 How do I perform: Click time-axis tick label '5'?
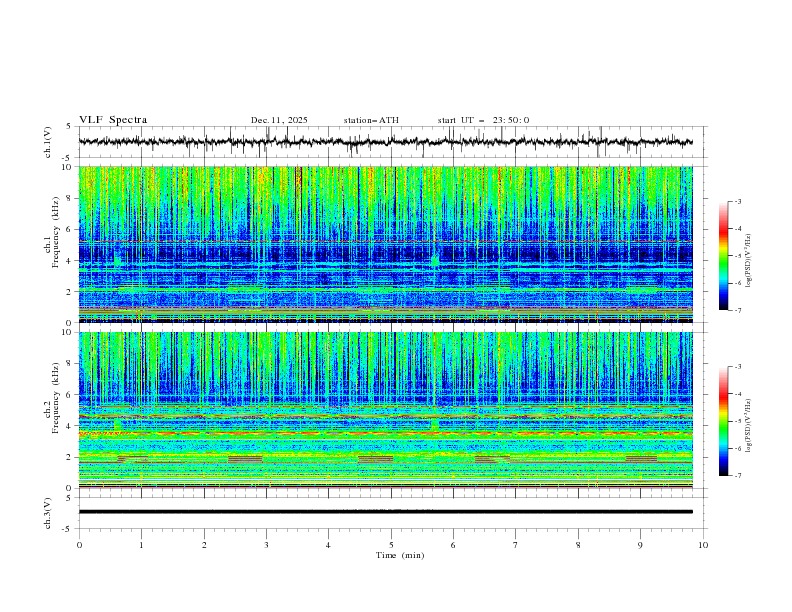(x=391, y=545)
